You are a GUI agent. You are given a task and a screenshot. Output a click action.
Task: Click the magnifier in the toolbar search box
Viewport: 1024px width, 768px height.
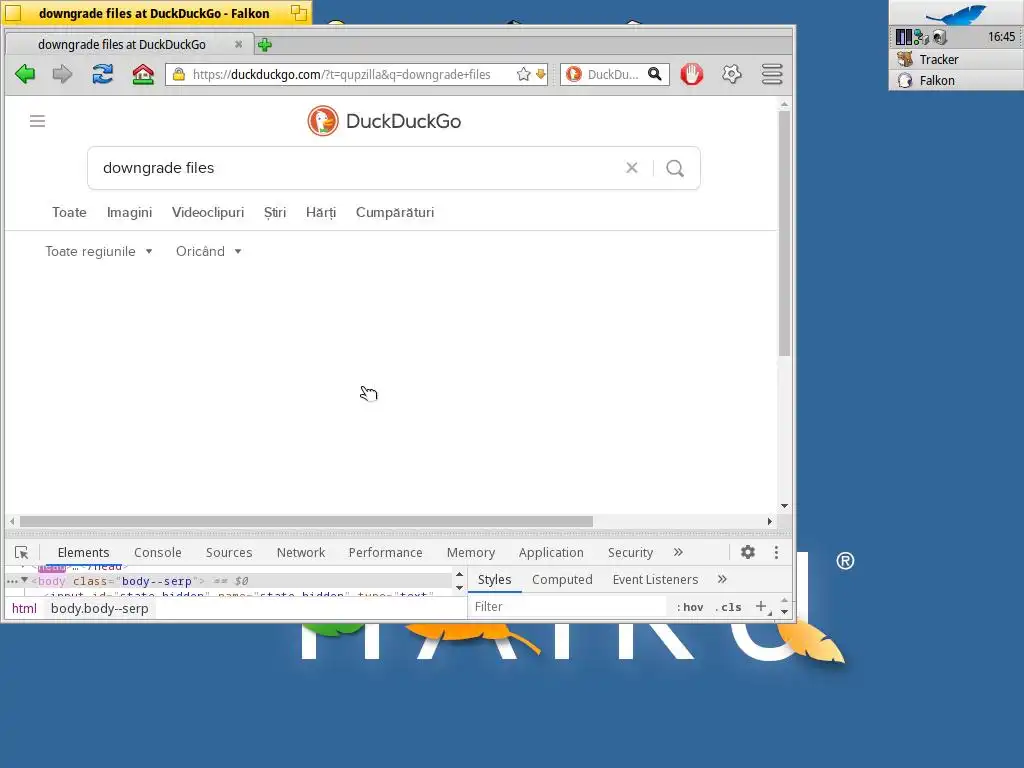(x=654, y=74)
